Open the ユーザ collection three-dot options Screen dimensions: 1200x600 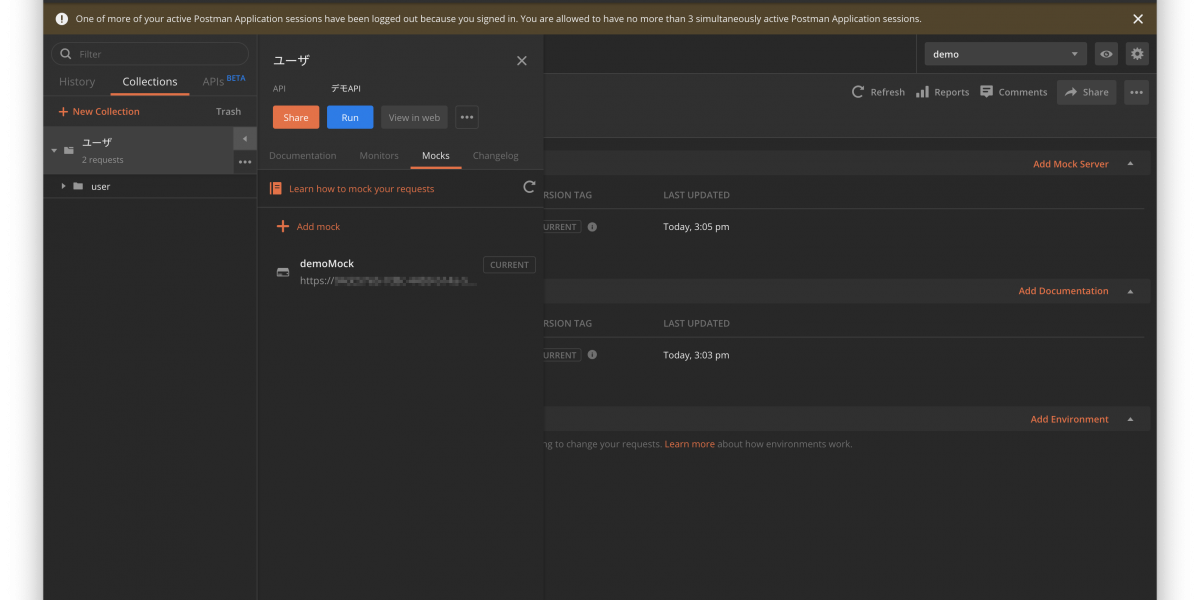[x=245, y=162]
